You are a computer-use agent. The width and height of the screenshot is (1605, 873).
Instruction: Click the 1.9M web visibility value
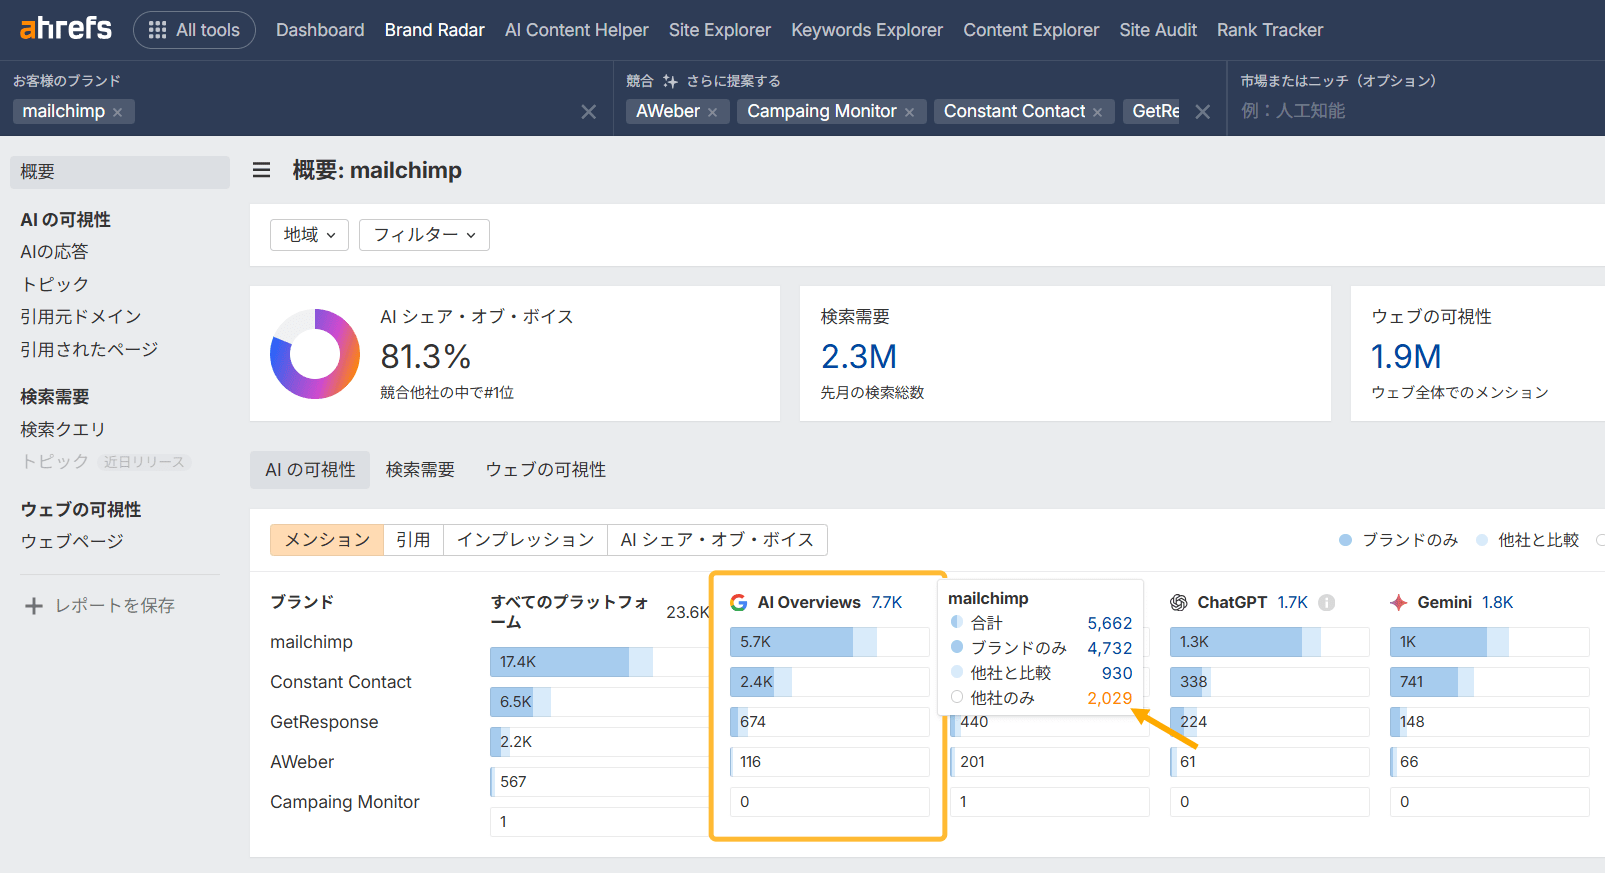pyautogui.click(x=1406, y=356)
